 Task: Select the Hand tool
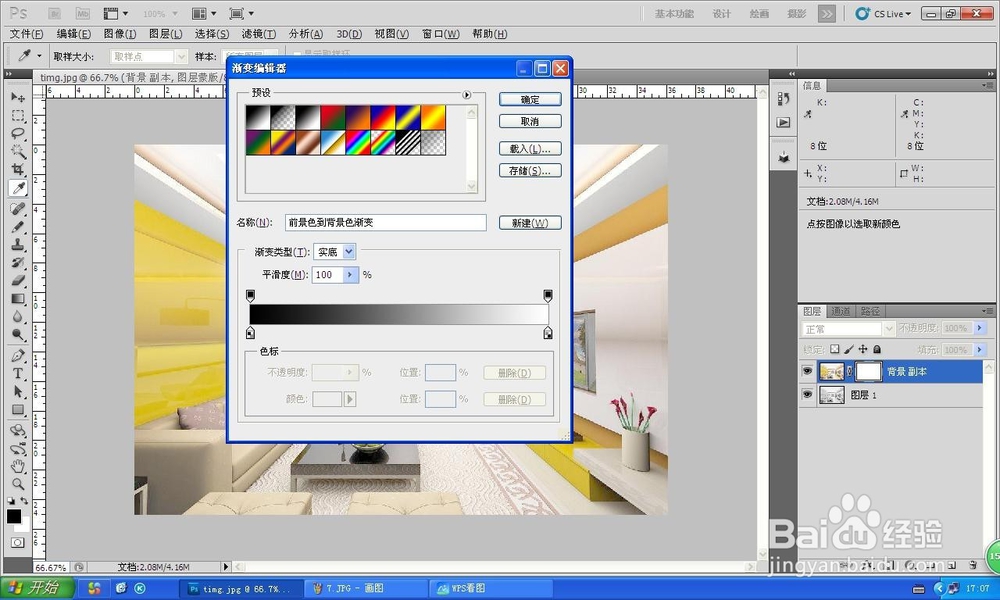[x=18, y=466]
